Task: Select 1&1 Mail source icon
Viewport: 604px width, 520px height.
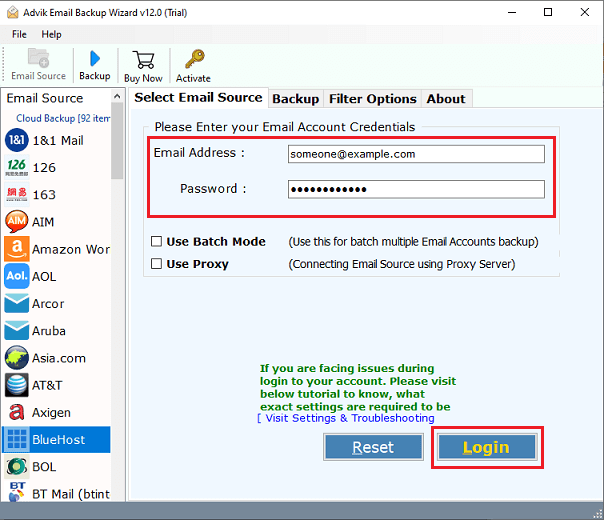Action: coord(17,140)
